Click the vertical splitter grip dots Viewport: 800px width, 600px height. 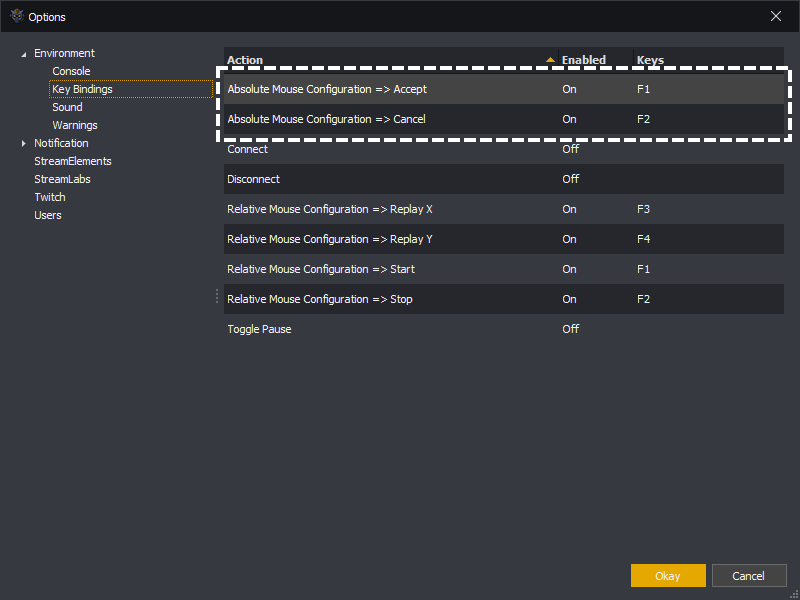click(217, 296)
